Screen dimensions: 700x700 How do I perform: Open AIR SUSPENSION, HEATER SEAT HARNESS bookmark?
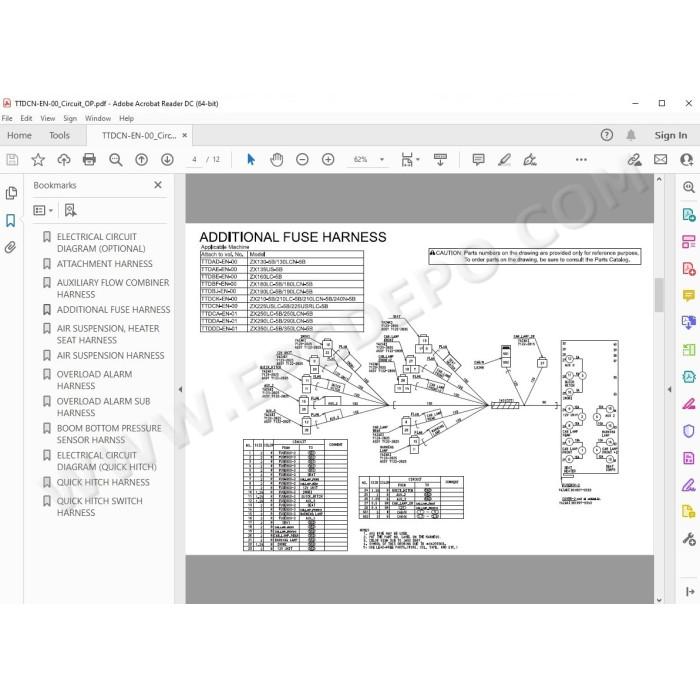108,334
